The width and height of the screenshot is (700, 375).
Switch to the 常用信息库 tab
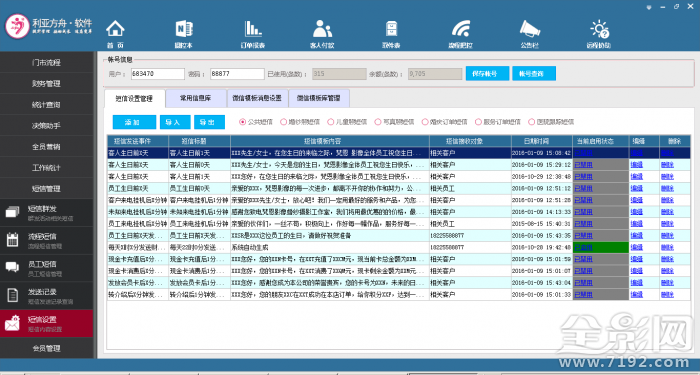tap(196, 98)
